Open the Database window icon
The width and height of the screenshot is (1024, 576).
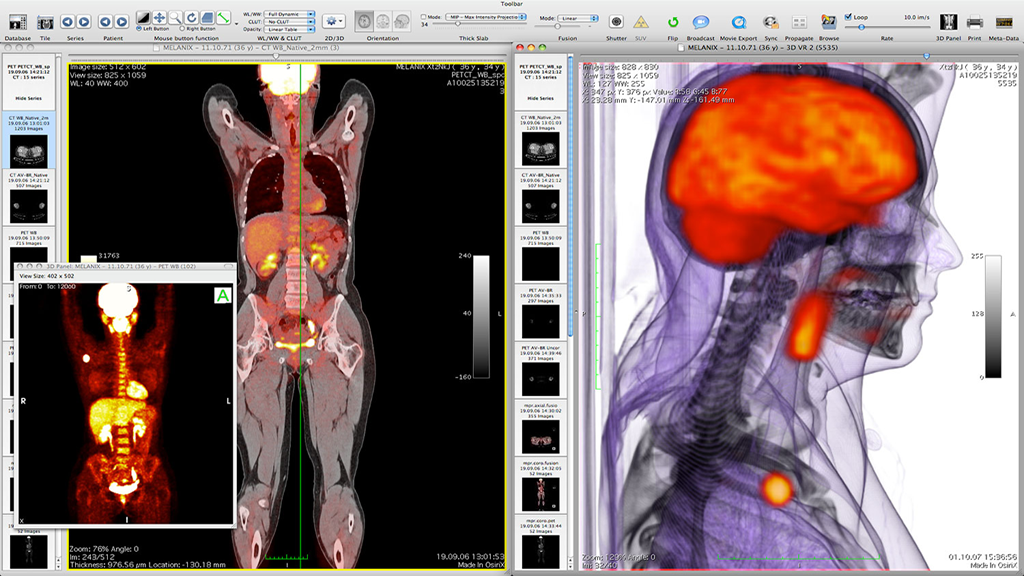16,22
